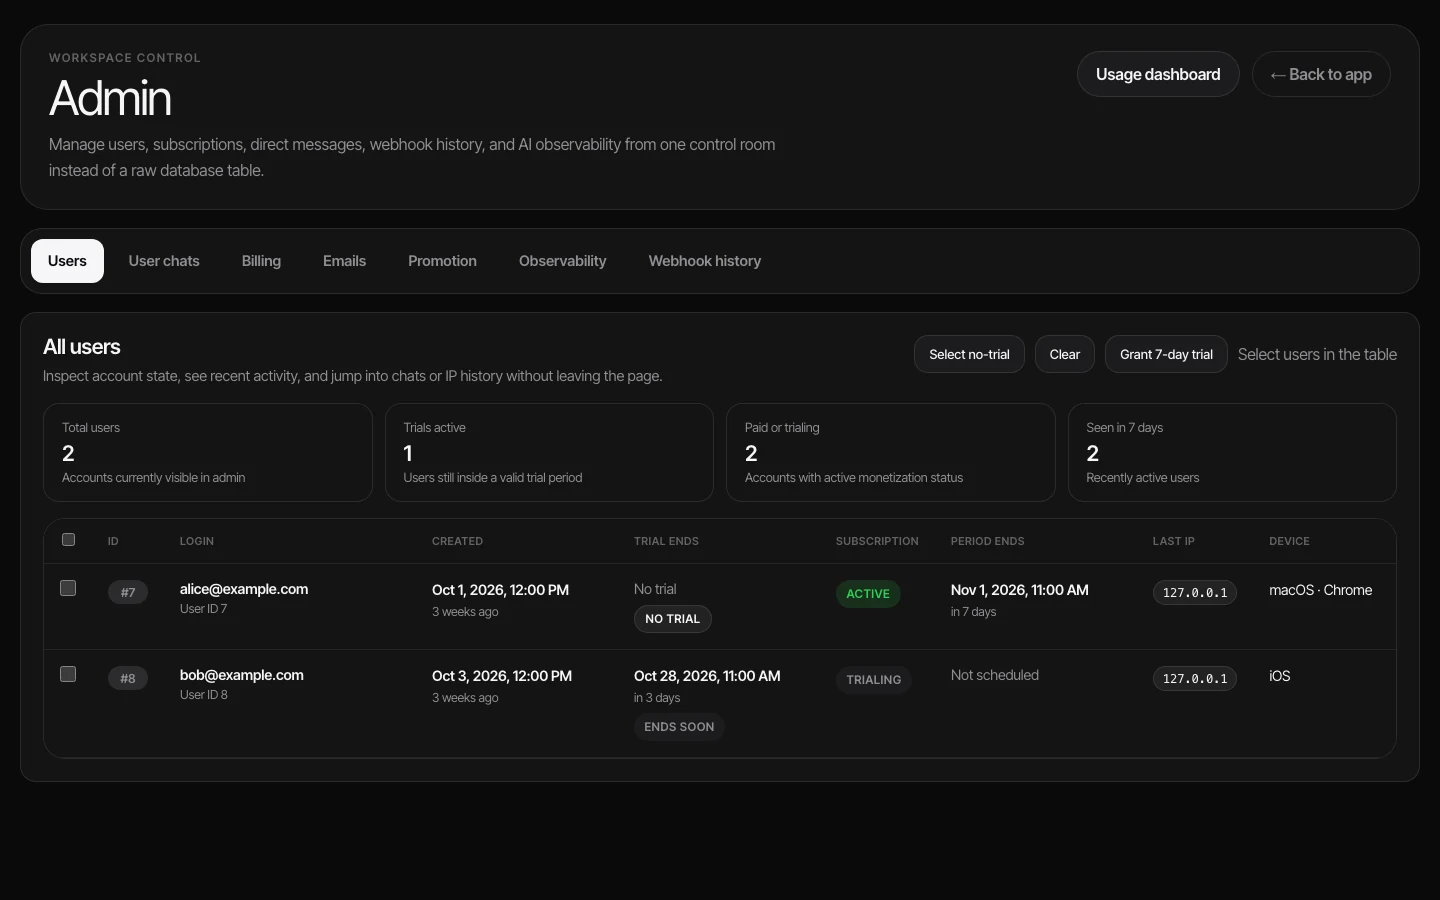Click the Select no-trial button
This screenshot has height=900, width=1440.
coord(969,354)
